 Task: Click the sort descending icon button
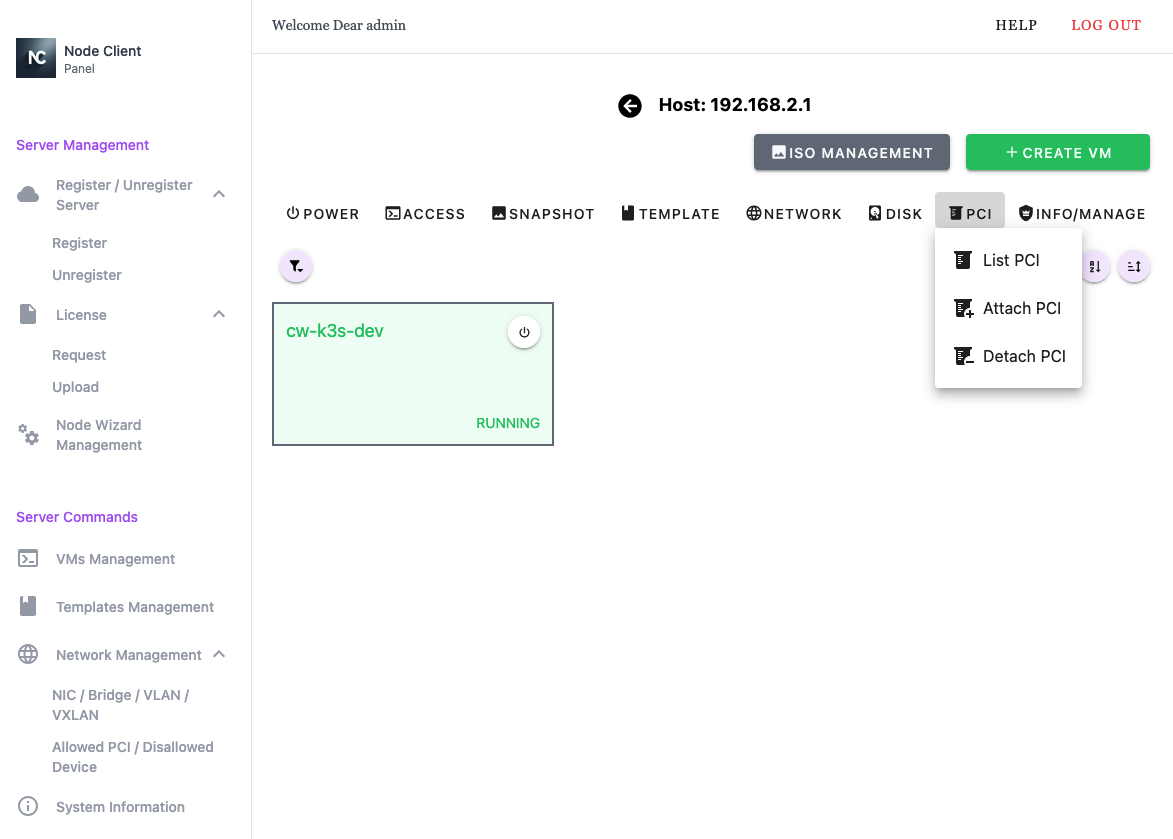(x=1134, y=267)
